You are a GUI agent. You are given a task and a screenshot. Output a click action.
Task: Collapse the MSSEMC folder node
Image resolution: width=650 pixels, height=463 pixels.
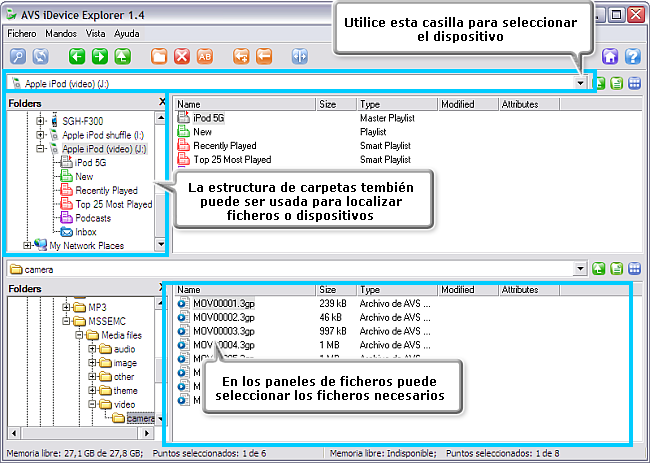pyautogui.click(x=66, y=321)
